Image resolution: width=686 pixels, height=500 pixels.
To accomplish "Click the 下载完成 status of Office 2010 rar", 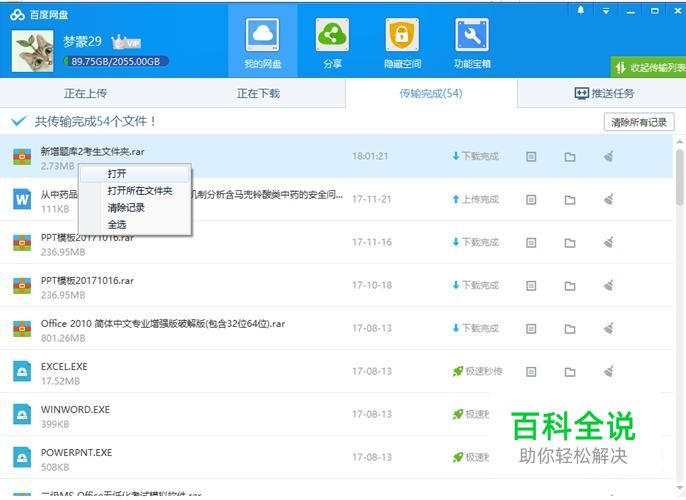I will point(475,328).
